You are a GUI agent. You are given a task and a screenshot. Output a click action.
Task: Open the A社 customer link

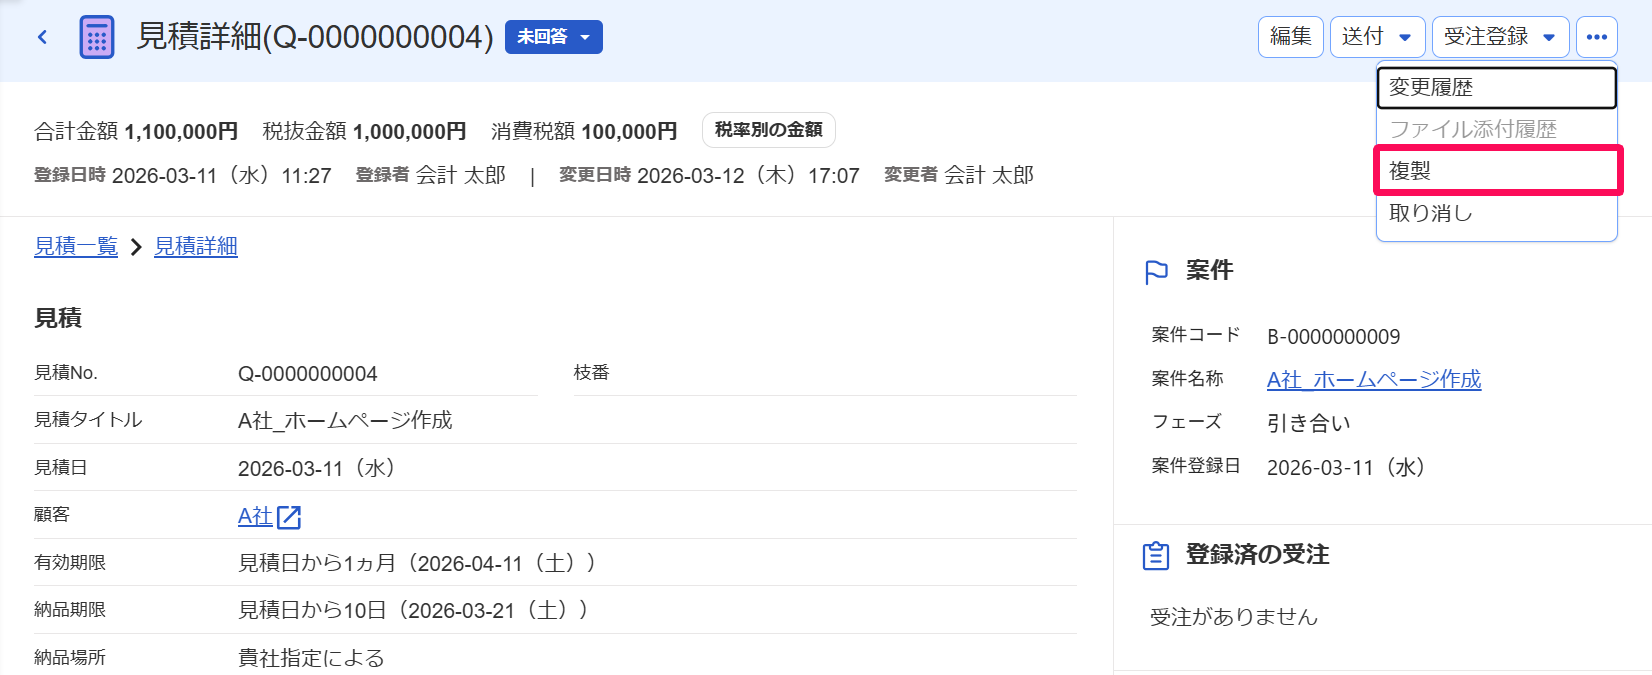pyautogui.click(x=255, y=516)
